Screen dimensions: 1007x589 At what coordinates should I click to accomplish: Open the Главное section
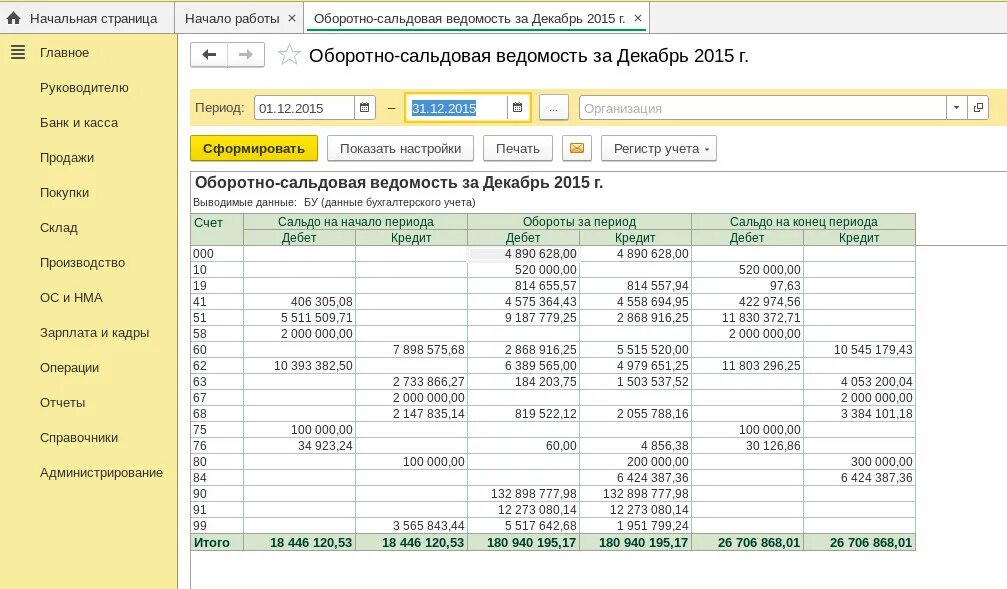pos(64,53)
